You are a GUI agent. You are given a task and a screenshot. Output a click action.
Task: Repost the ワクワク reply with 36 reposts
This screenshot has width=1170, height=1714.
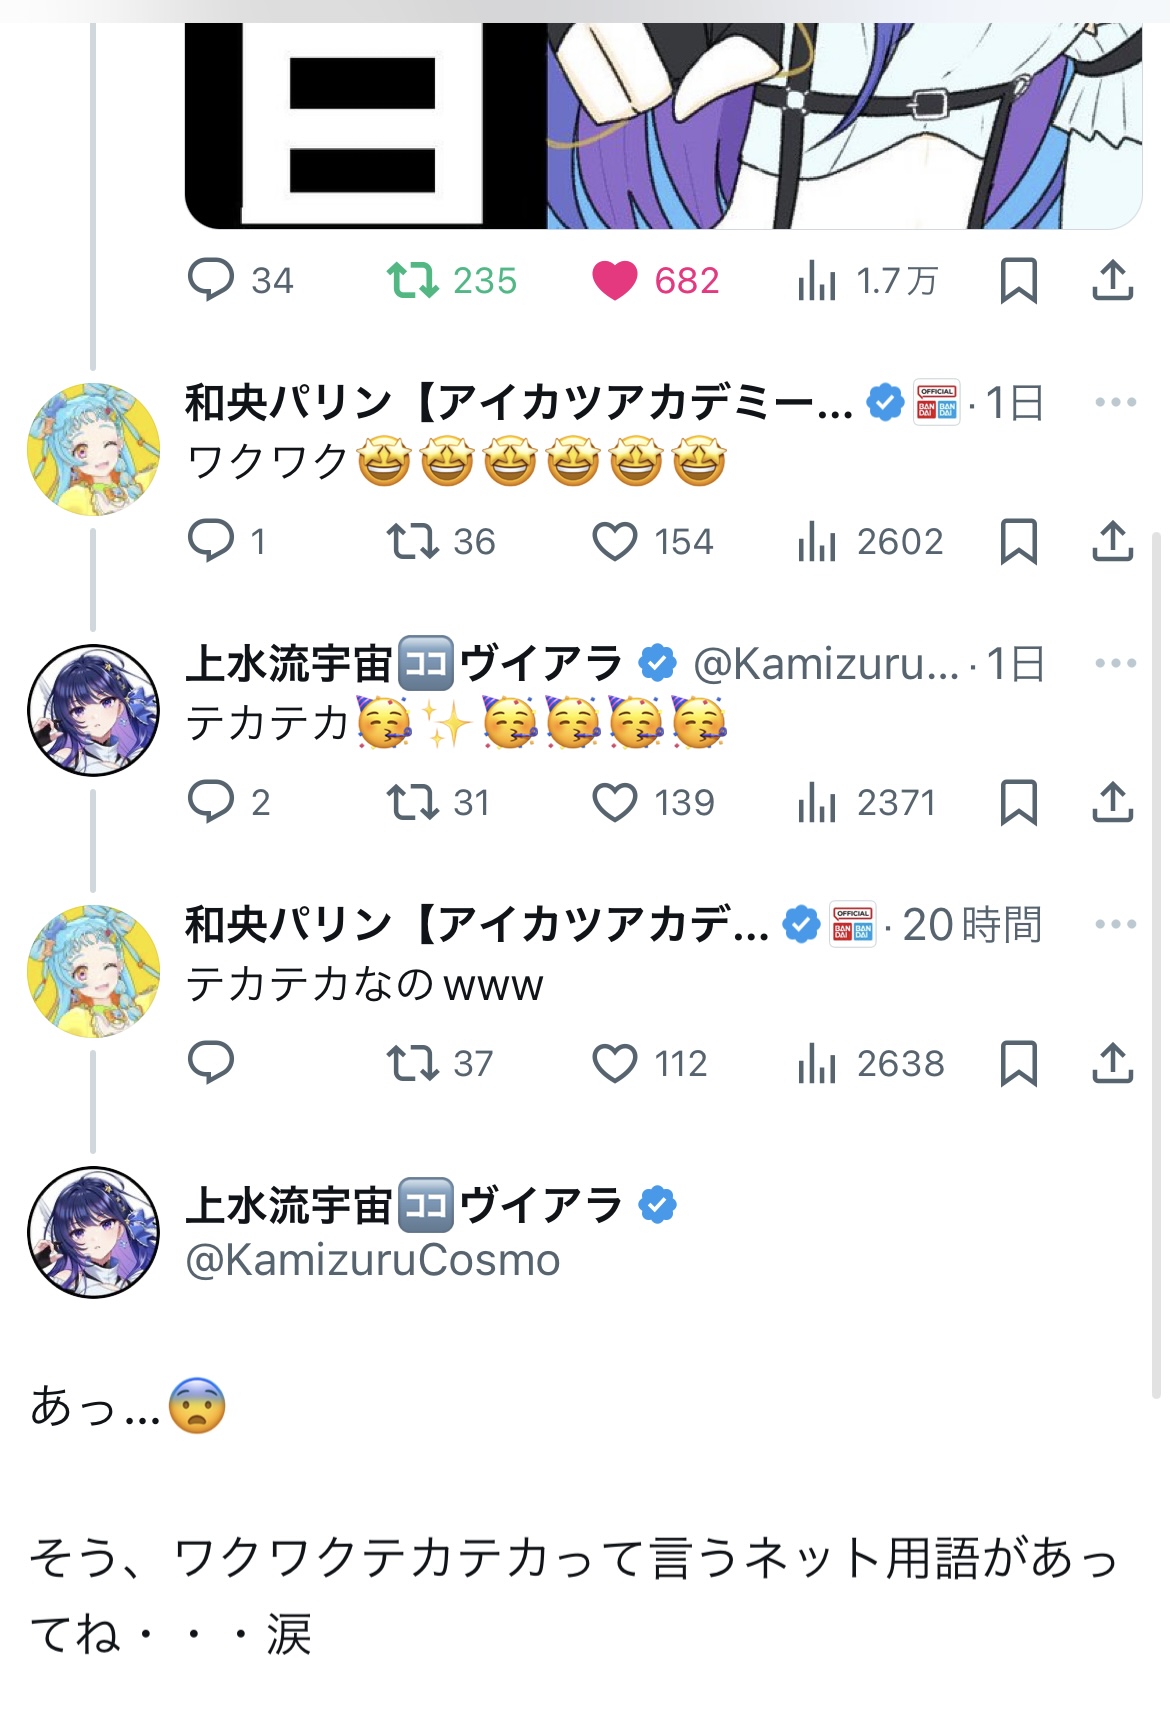tap(412, 542)
